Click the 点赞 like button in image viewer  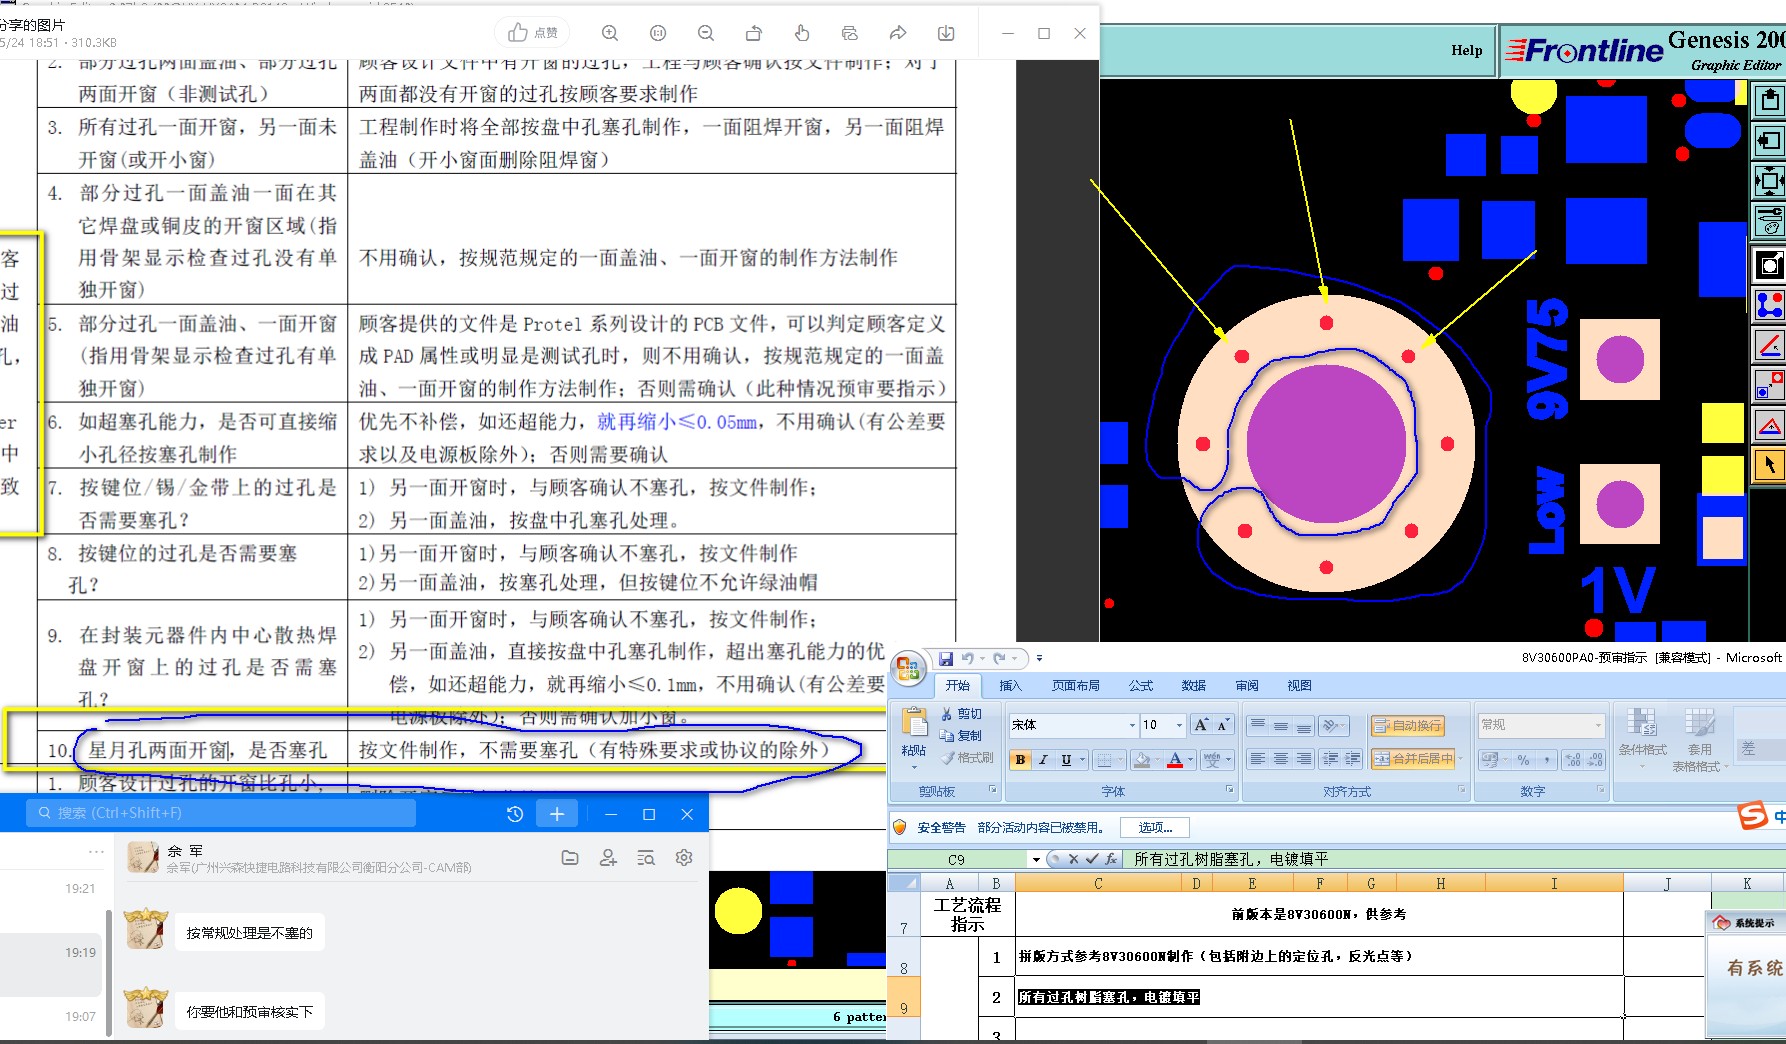click(x=533, y=33)
